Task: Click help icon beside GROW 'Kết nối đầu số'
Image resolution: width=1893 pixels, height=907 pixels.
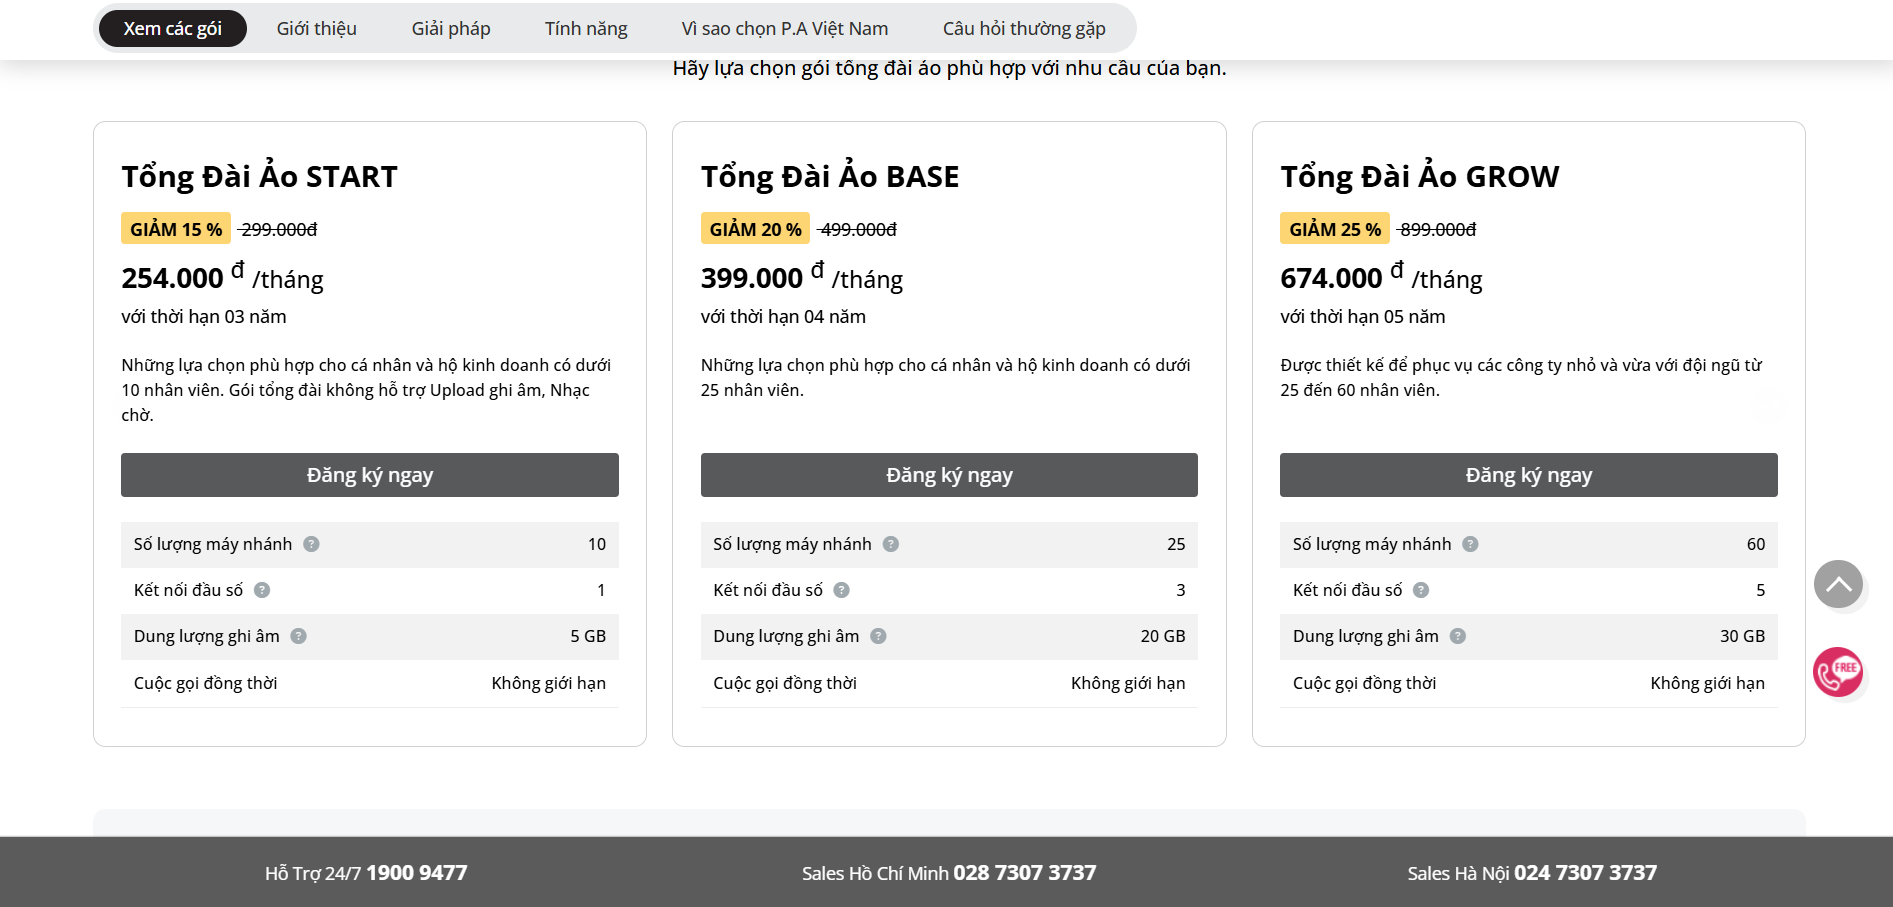Action: 1421,590
